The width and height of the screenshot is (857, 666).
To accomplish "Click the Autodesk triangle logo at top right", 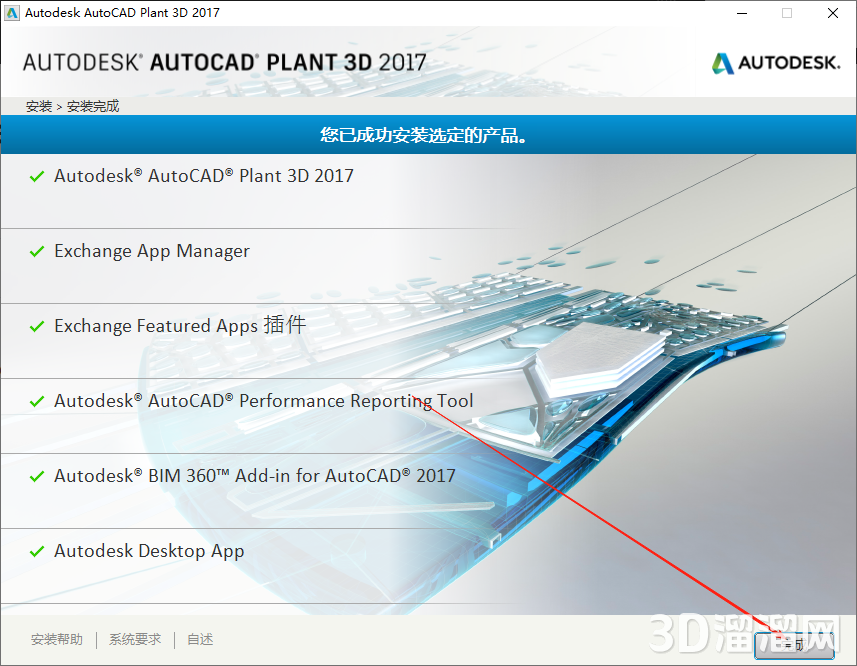I will (721, 62).
